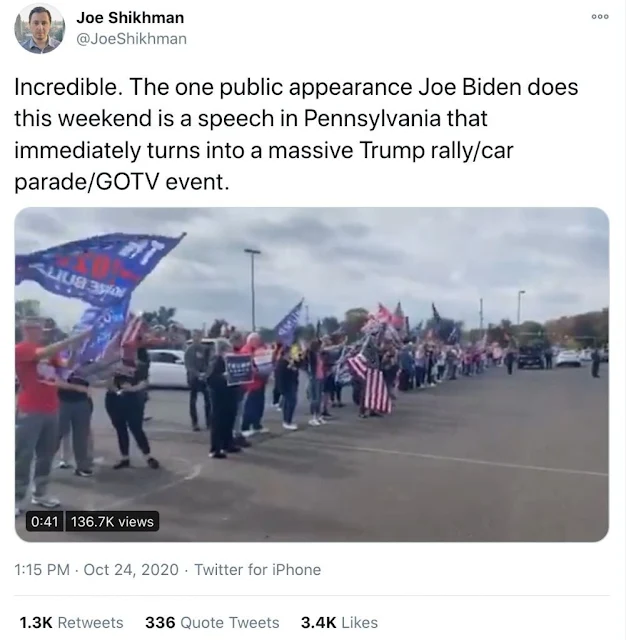Image resolution: width=626 pixels, height=640 pixels.
Task: Click Joe Shikhman's profile avatar
Action: tap(40, 28)
